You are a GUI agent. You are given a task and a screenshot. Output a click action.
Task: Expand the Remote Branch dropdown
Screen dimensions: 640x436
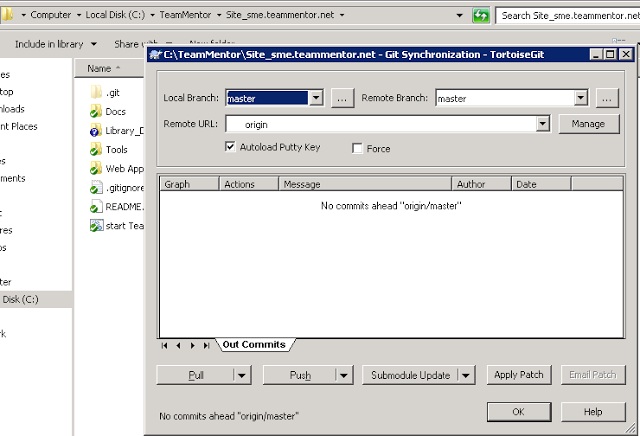580,98
